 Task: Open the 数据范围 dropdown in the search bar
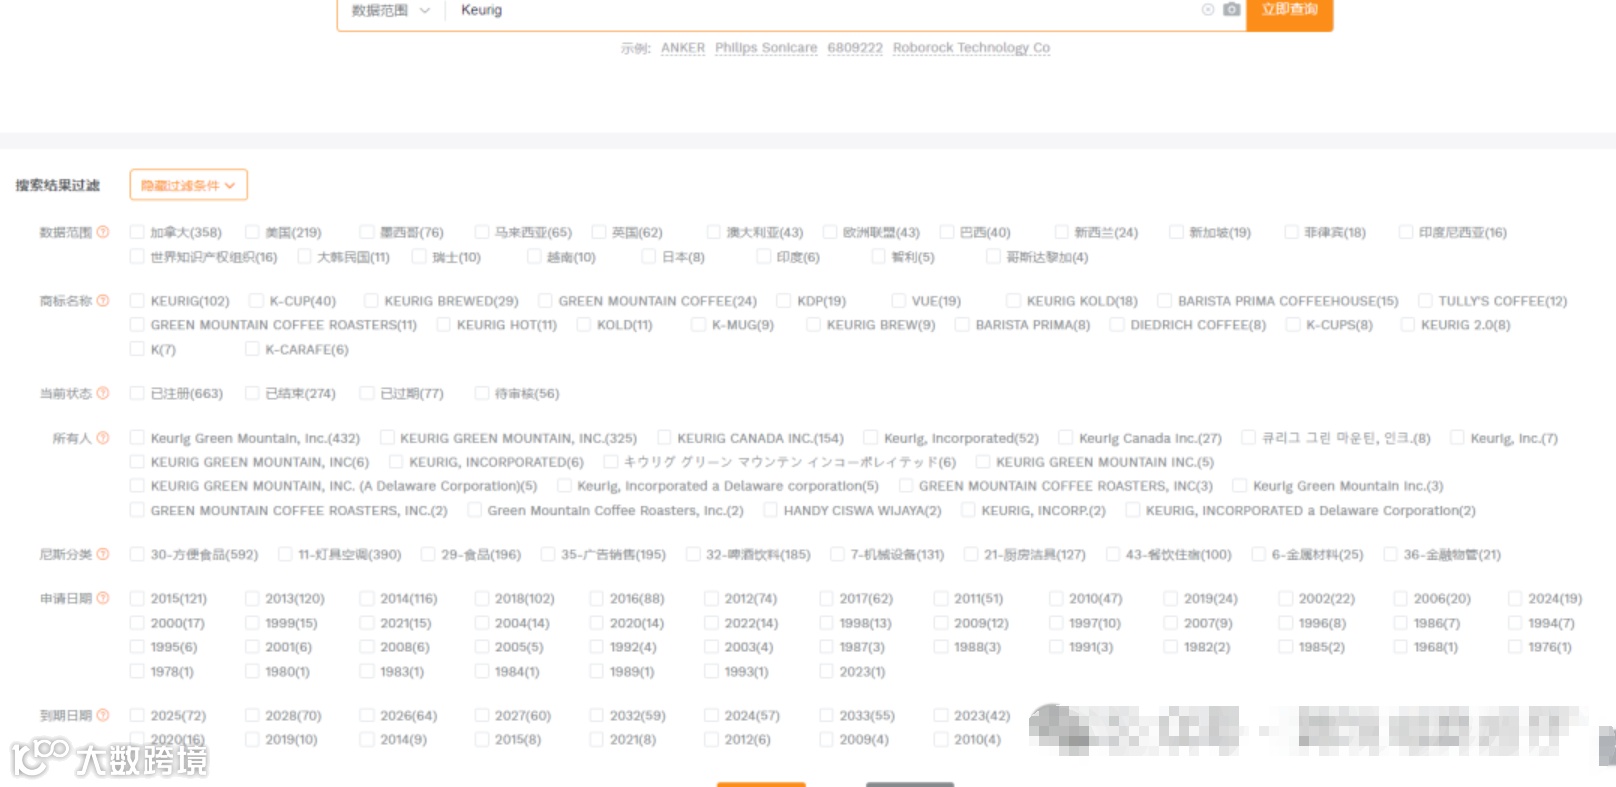[x=391, y=11]
